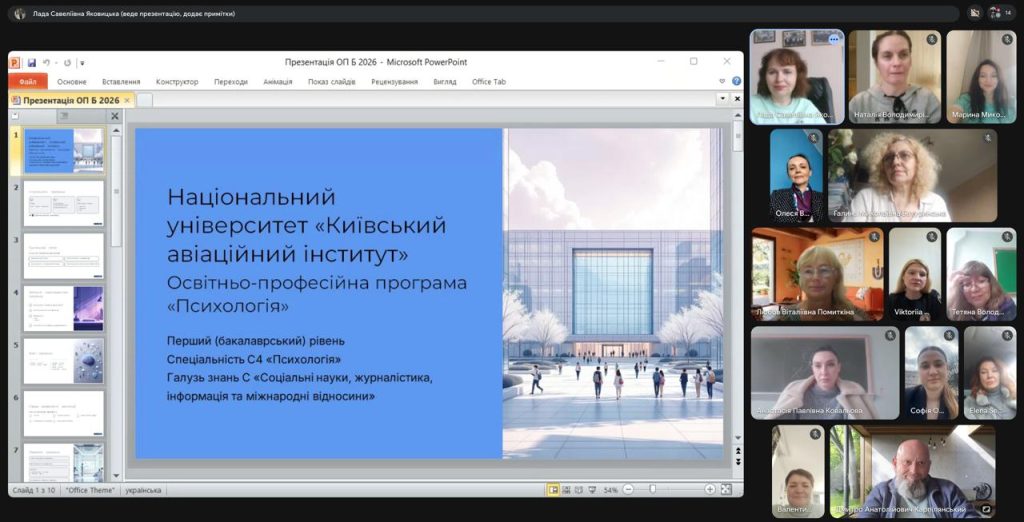
Task: Click zoom in plus button
Action: coord(710,490)
